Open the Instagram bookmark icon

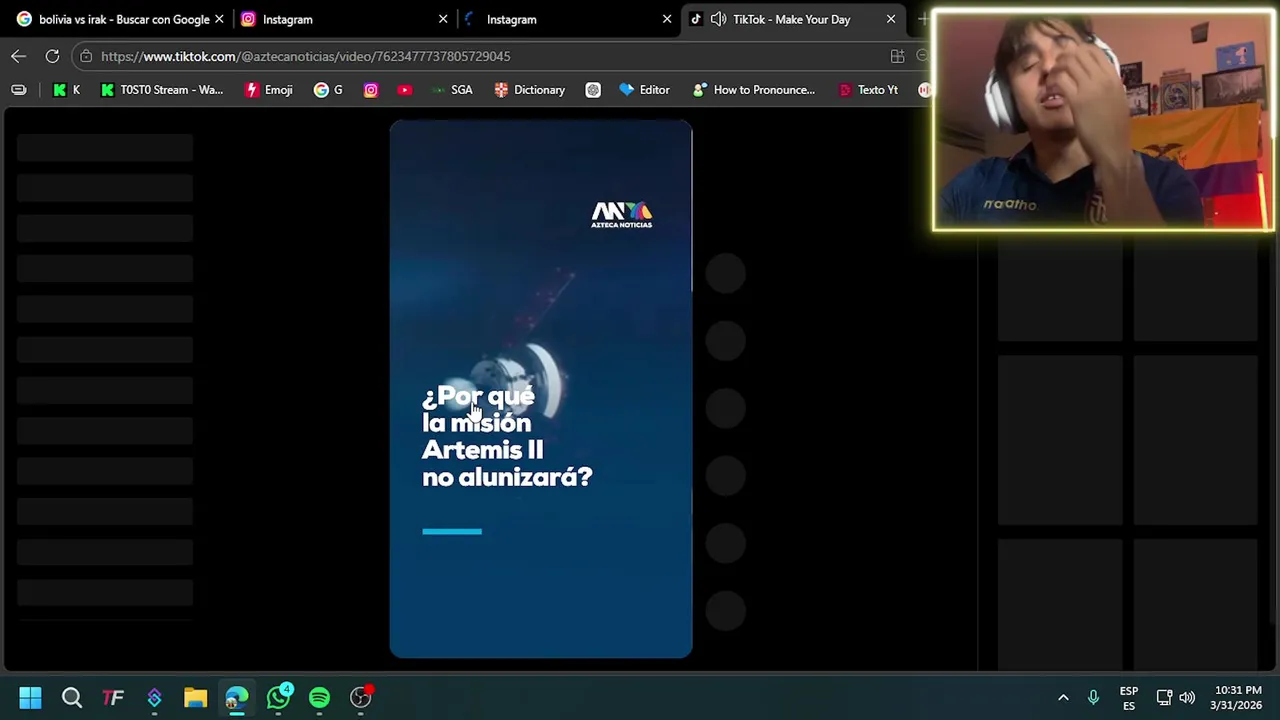tap(371, 90)
